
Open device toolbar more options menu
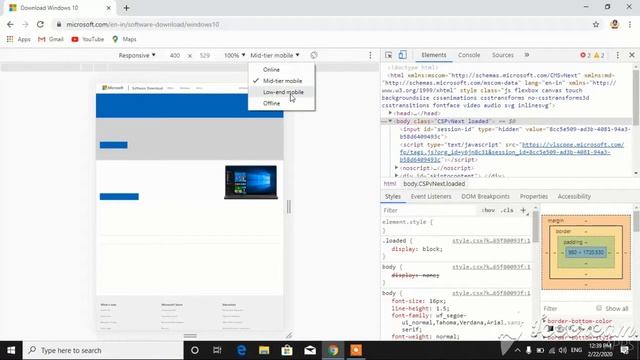point(370,55)
